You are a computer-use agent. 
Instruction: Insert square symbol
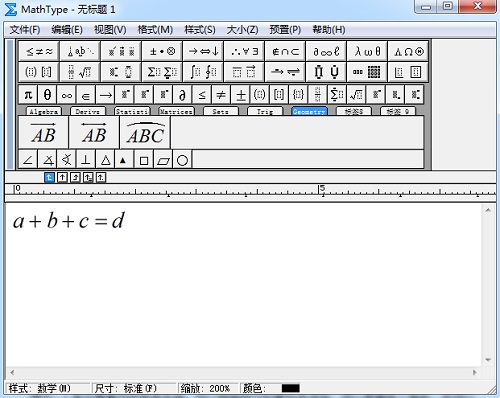(x=144, y=160)
